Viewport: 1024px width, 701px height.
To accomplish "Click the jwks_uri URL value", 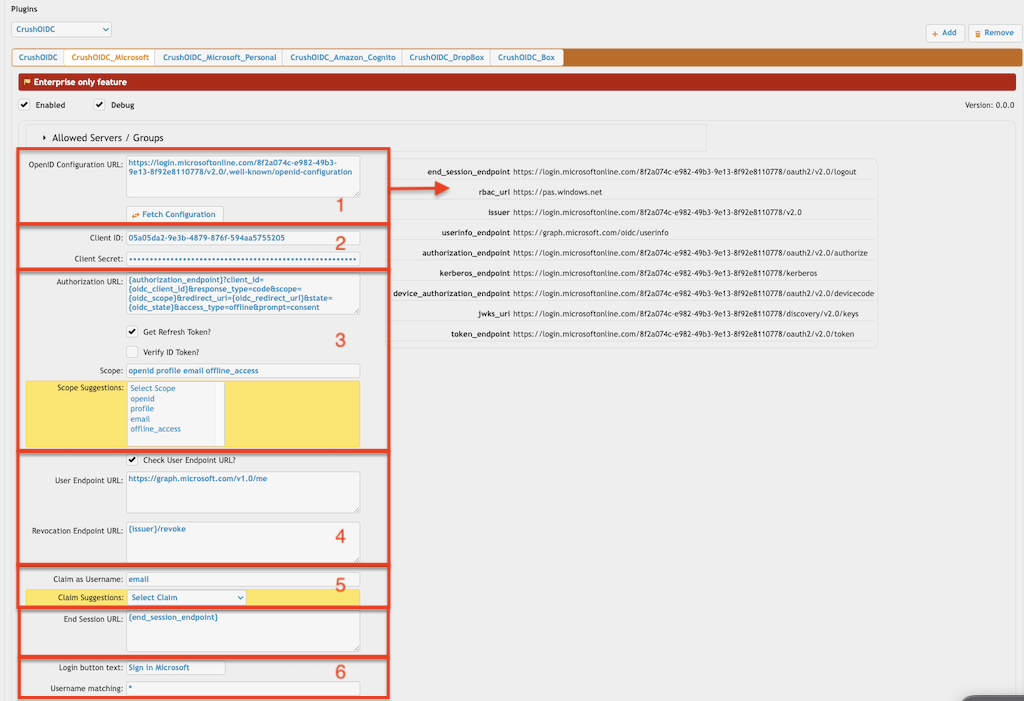I will point(686,314).
